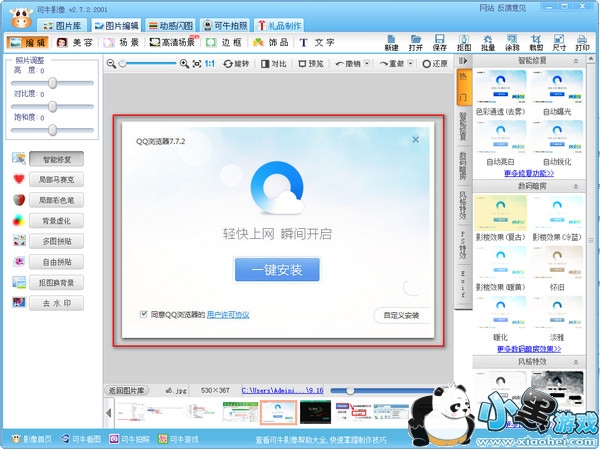Click the 自由拼贴 button

tap(57, 262)
